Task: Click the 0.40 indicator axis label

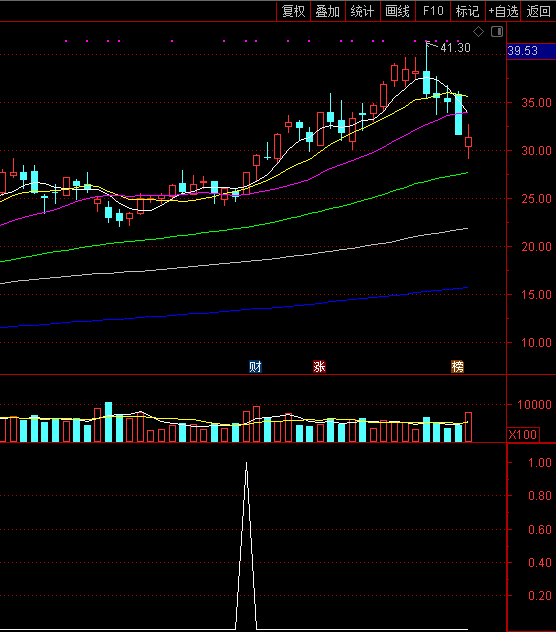Action: tap(540, 562)
